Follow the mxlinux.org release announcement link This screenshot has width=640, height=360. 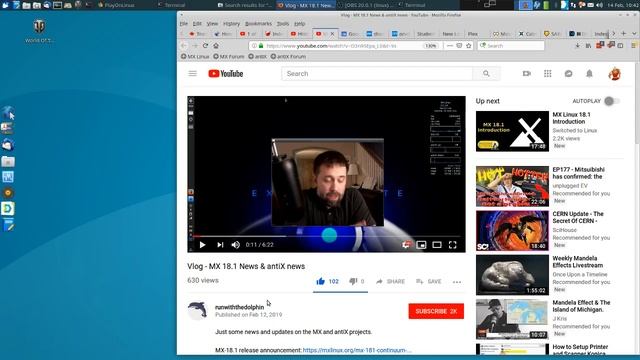point(357,350)
